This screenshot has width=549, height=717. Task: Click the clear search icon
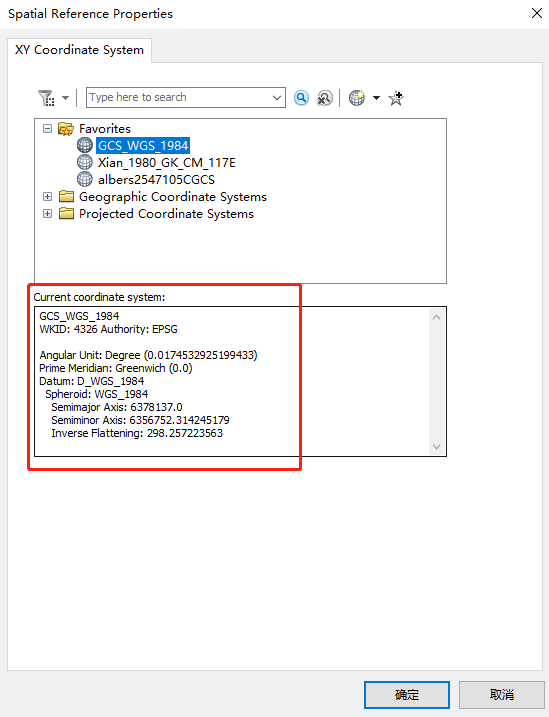[325, 98]
